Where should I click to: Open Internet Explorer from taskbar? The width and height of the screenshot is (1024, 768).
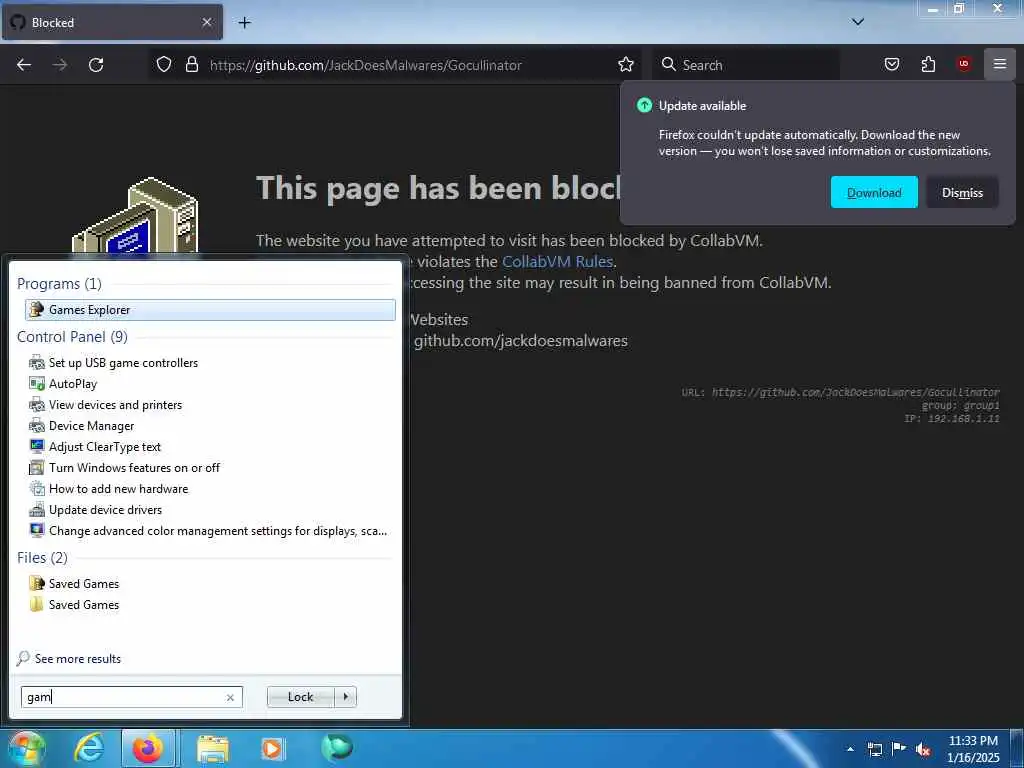coord(89,748)
